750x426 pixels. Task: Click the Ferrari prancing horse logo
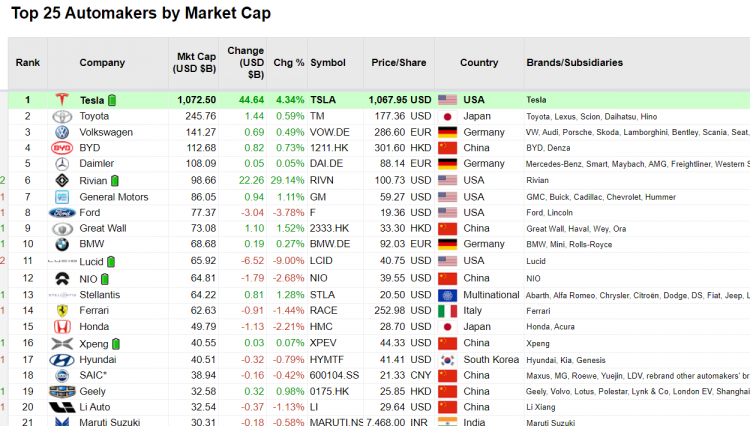pyautogui.click(x=62, y=311)
